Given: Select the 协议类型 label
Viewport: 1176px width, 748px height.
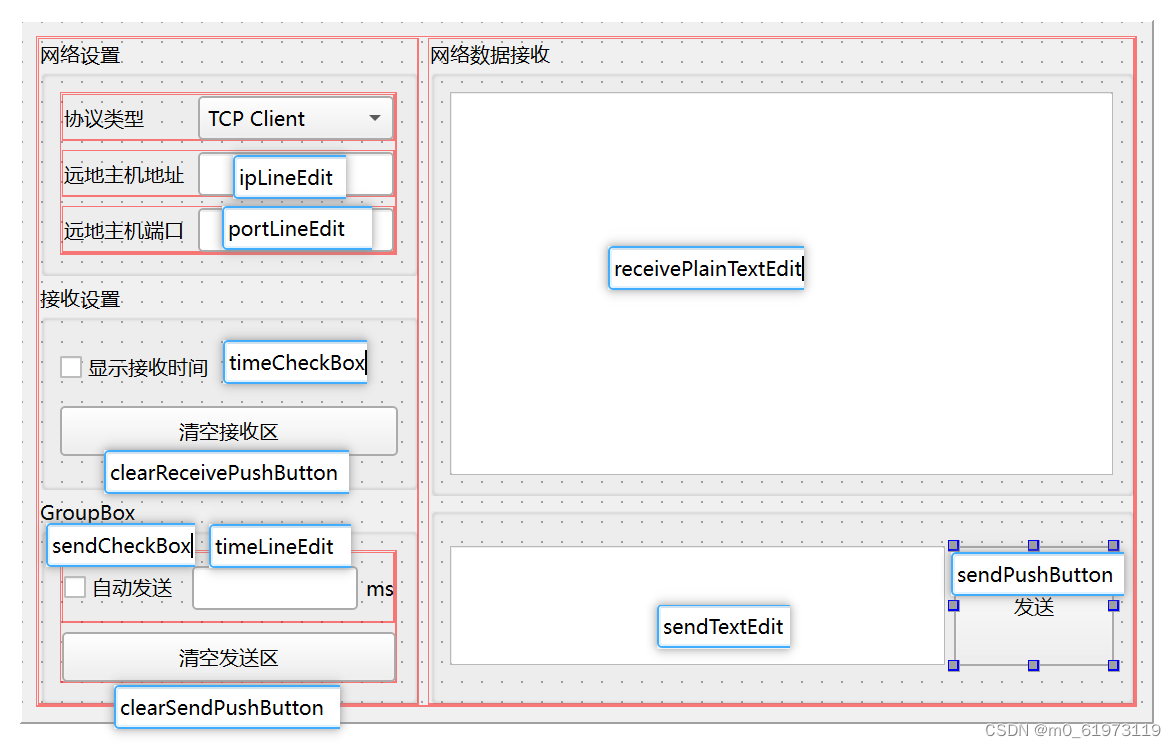Looking at the screenshot, I should (104, 119).
